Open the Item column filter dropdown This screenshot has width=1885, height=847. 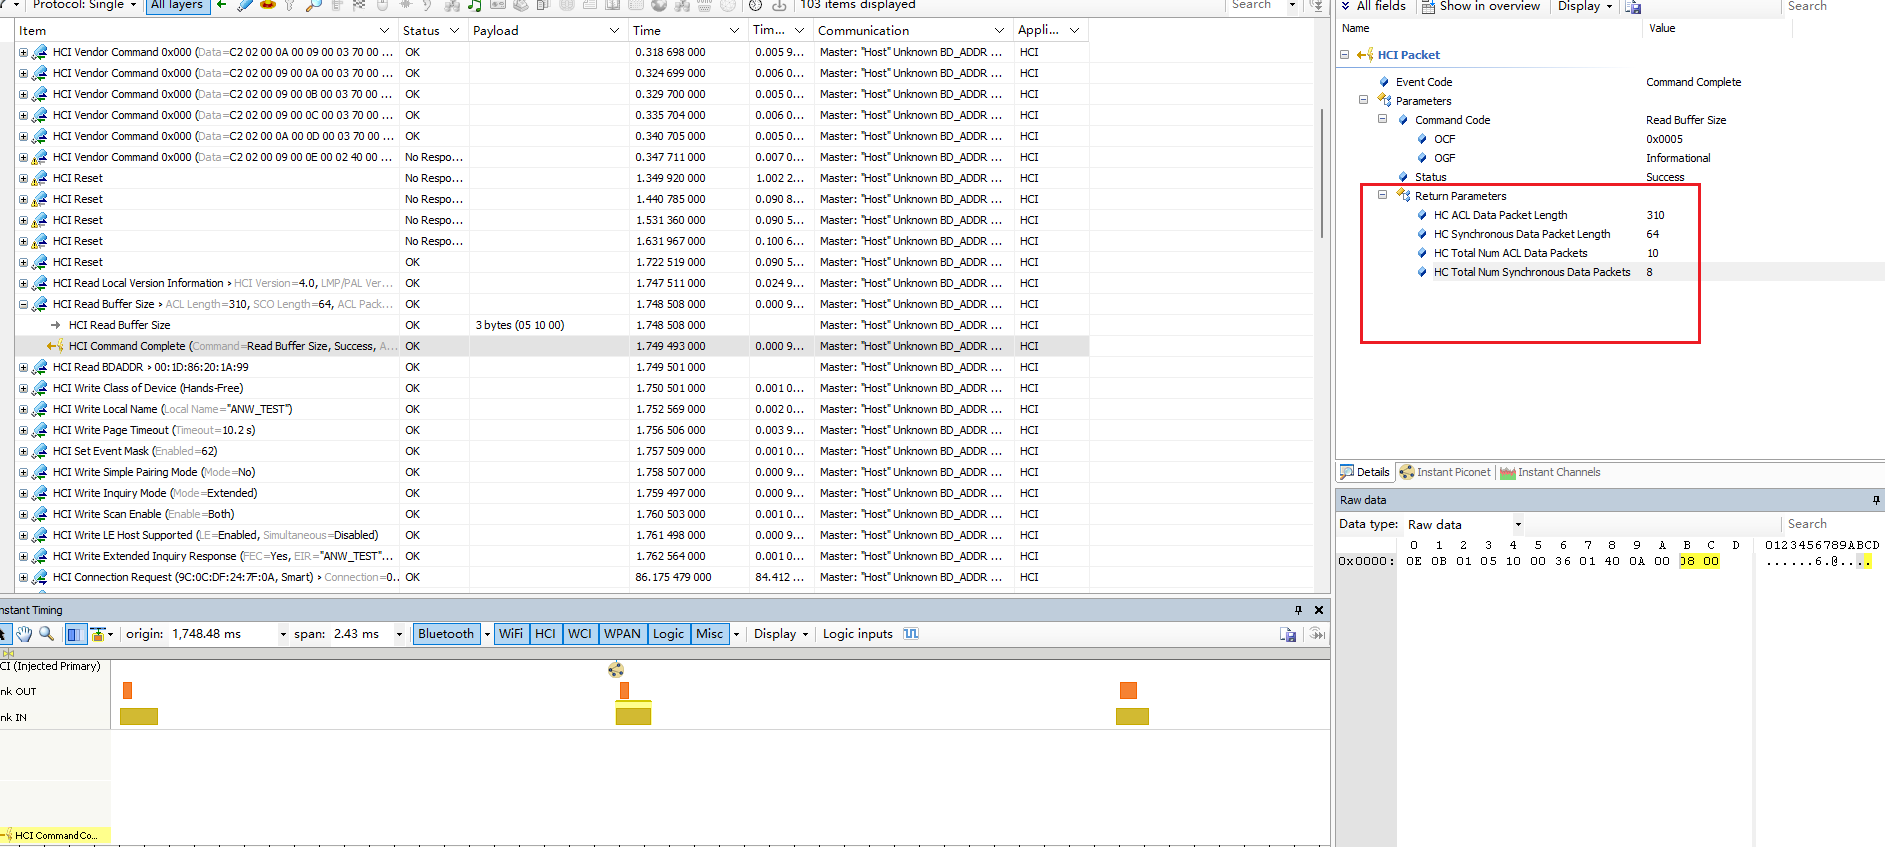coord(384,31)
